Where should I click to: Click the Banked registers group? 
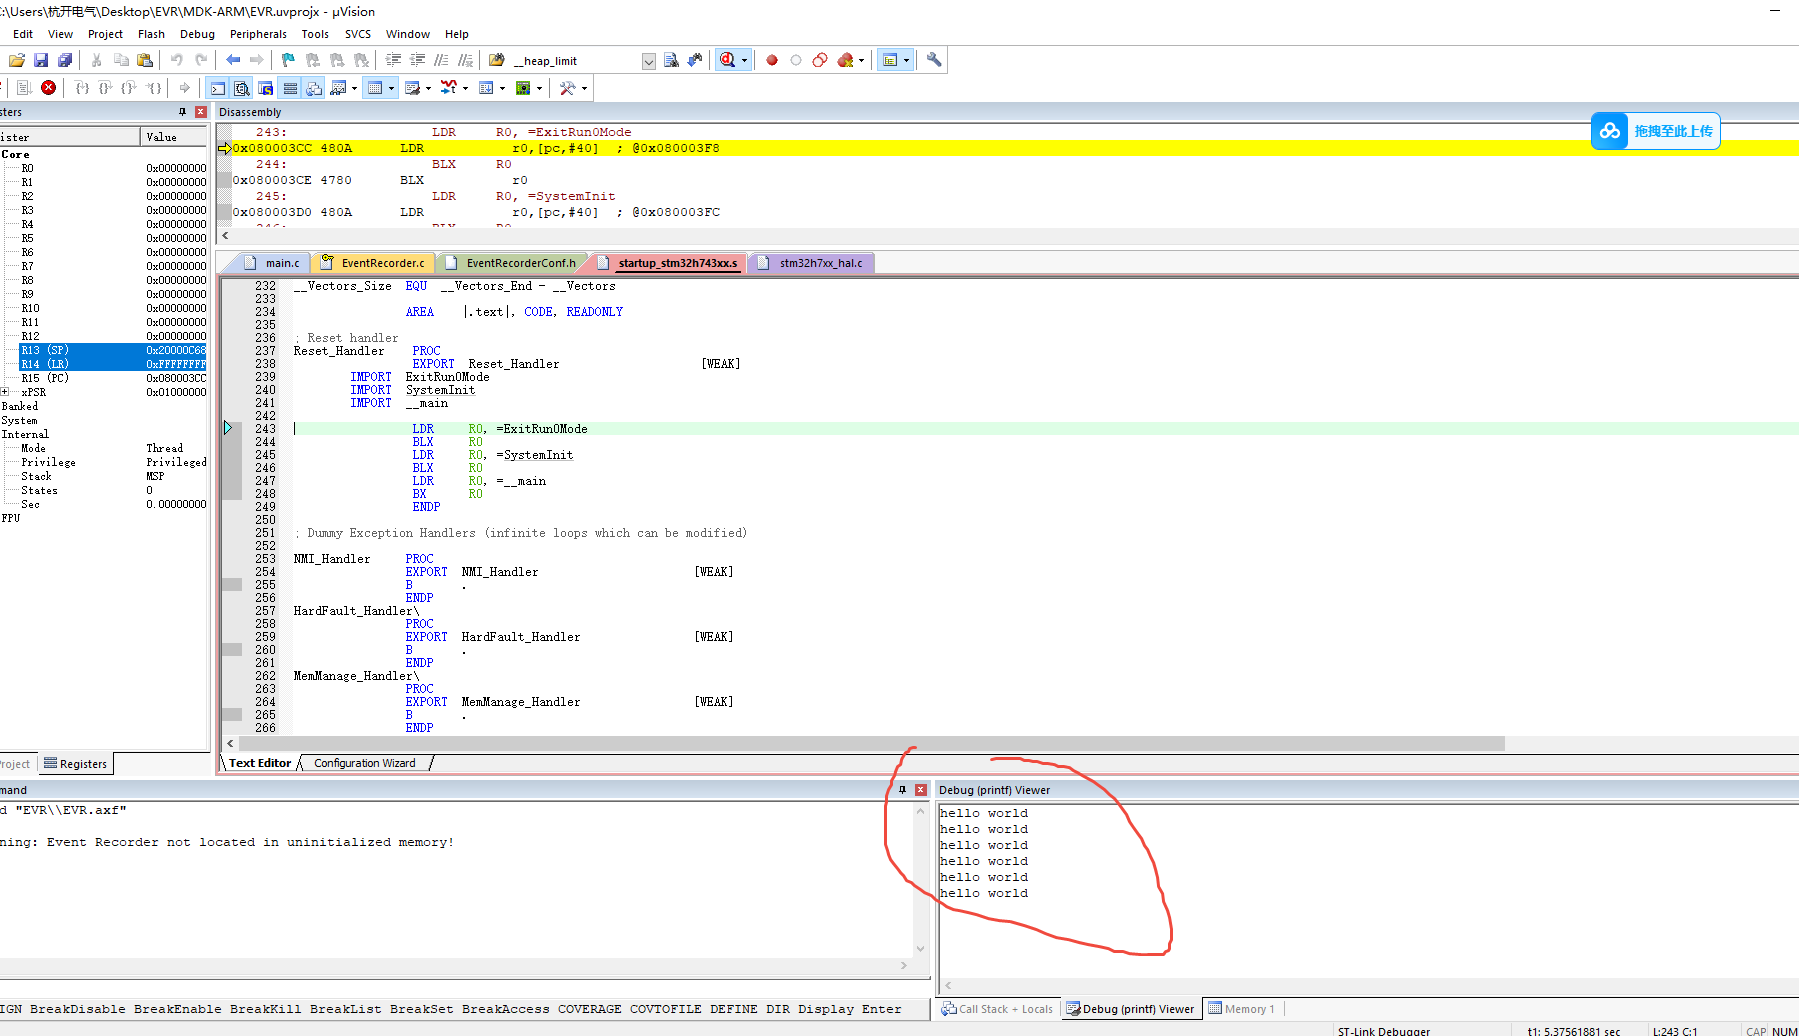pyautogui.click(x=20, y=406)
